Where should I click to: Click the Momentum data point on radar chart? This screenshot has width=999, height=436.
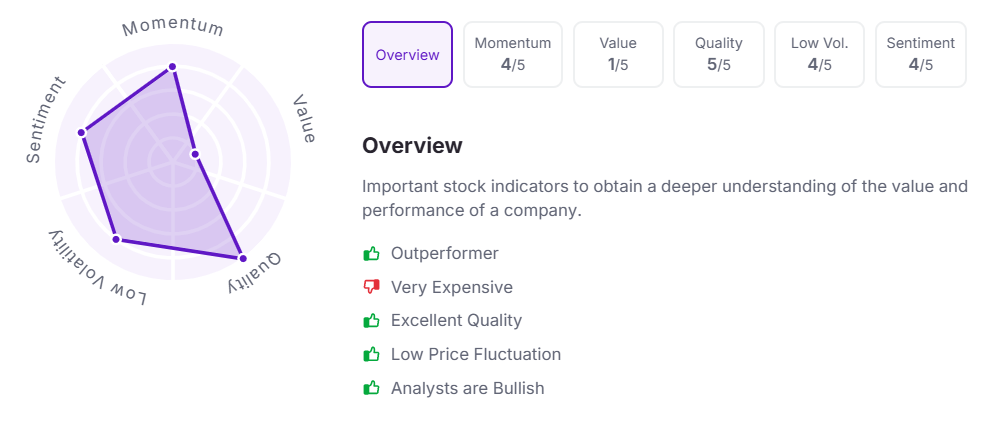point(172,67)
